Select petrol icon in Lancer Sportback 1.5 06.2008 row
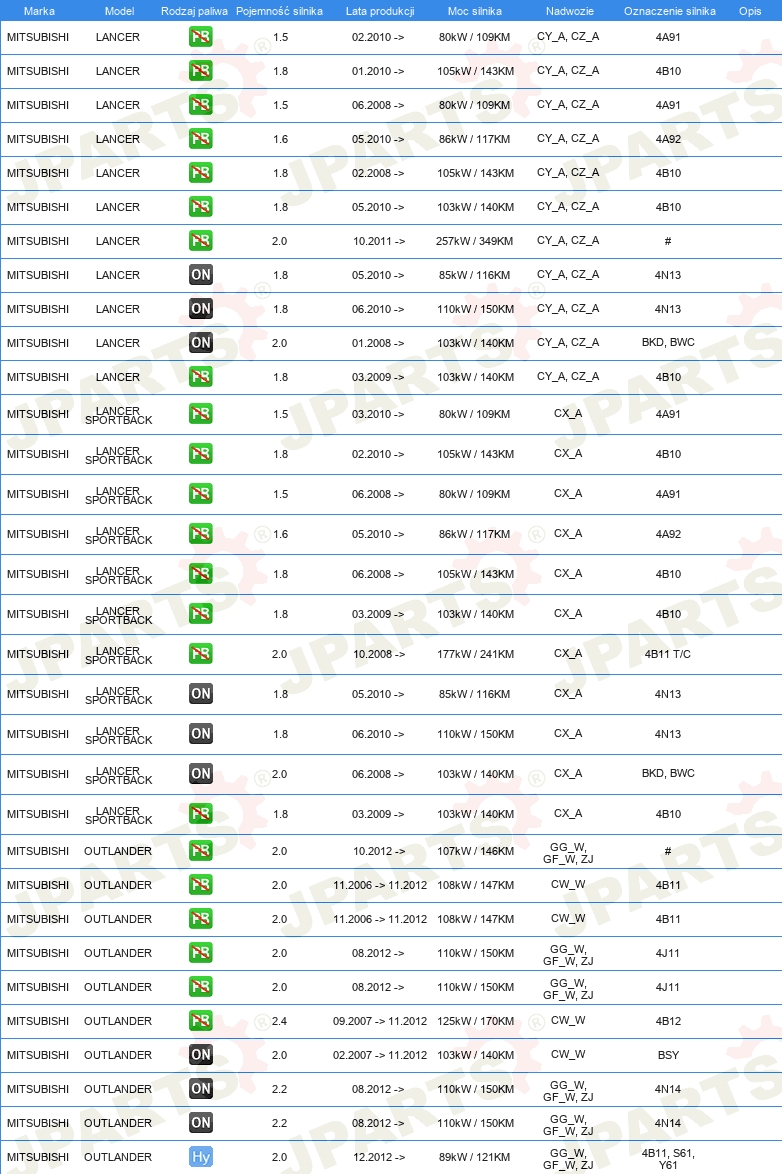This screenshot has height=1174, width=782. [200, 494]
